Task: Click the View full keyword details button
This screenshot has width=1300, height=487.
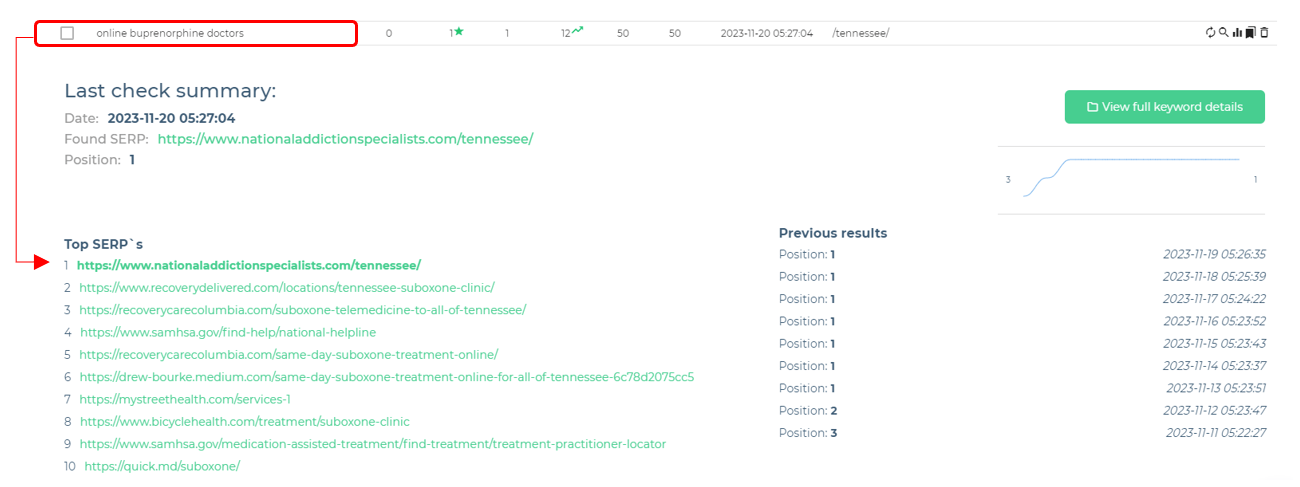Action: 1164,107
